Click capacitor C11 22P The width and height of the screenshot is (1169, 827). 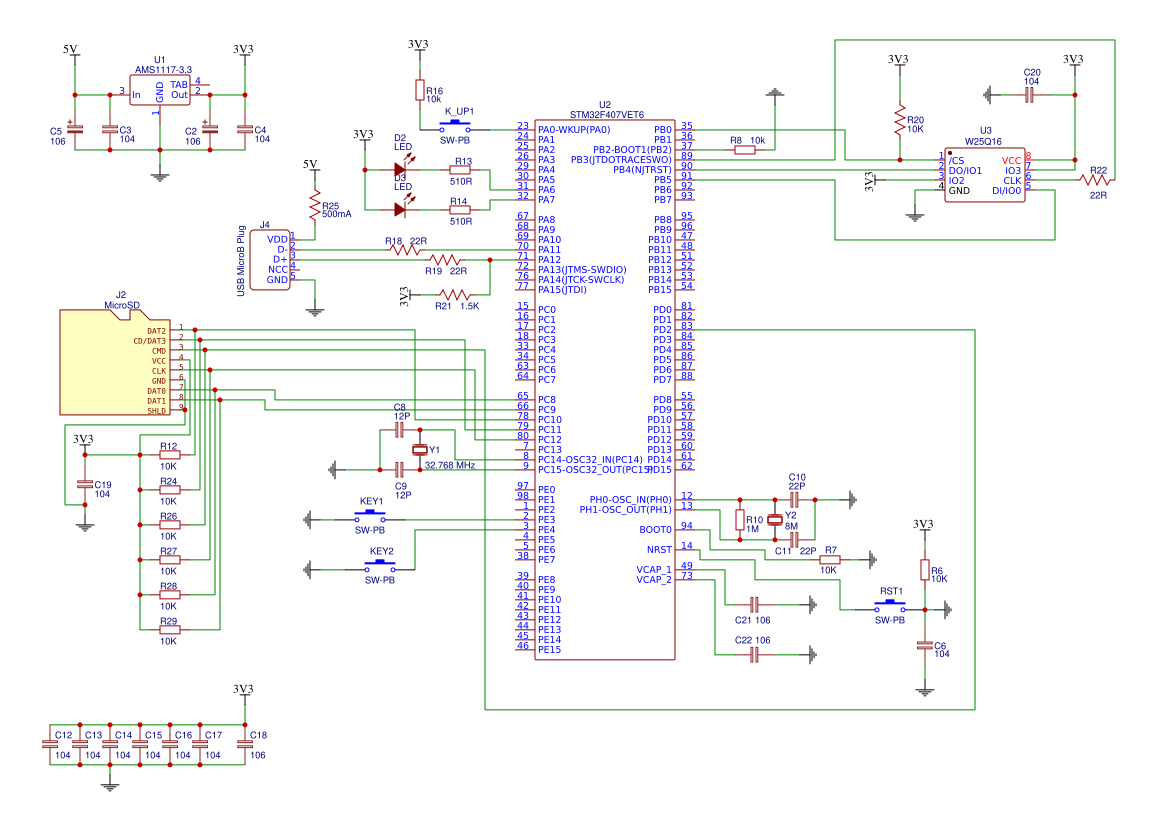(x=795, y=539)
